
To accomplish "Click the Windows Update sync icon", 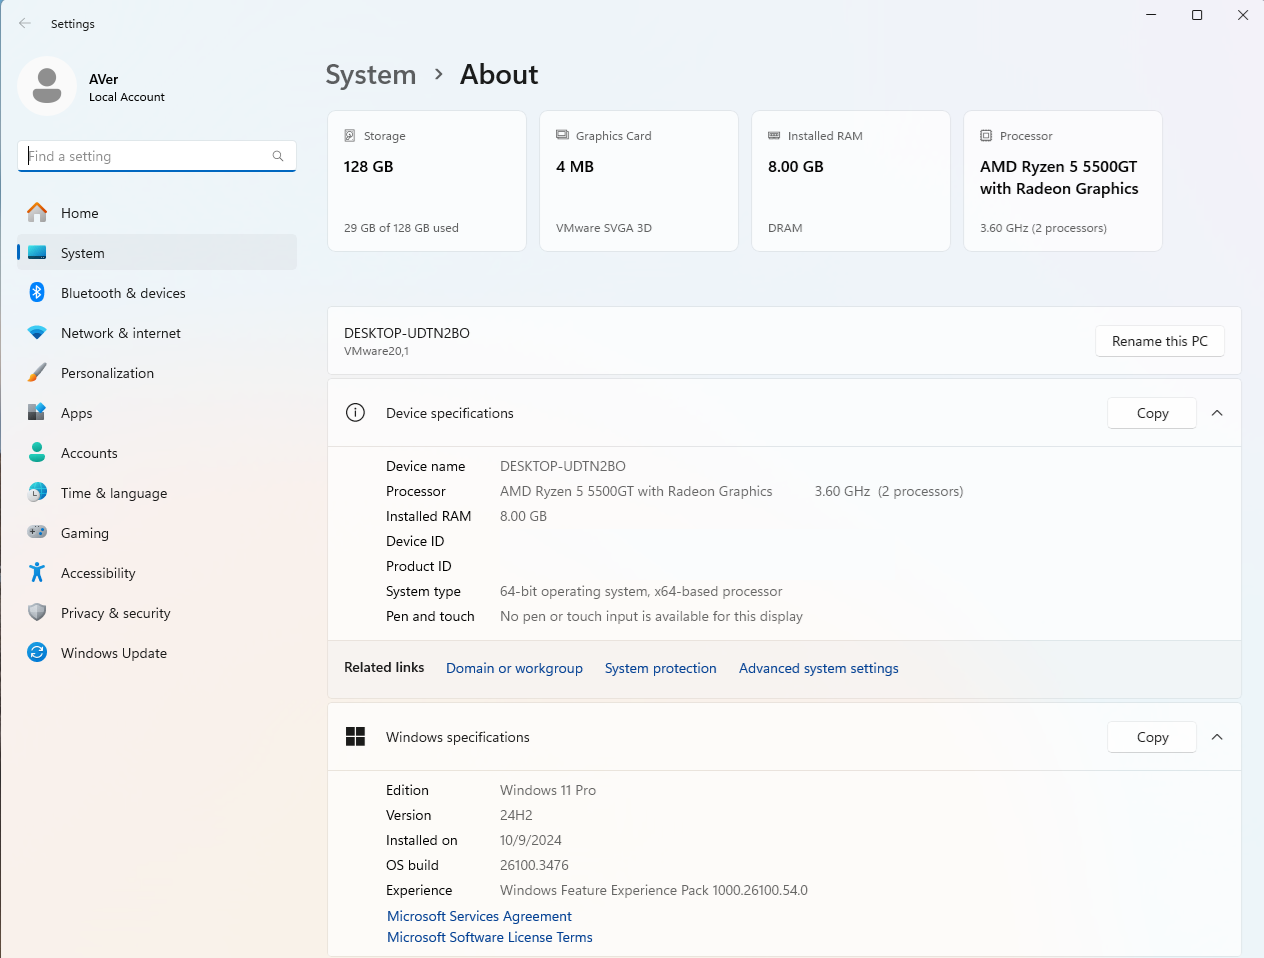I will tap(37, 652).
